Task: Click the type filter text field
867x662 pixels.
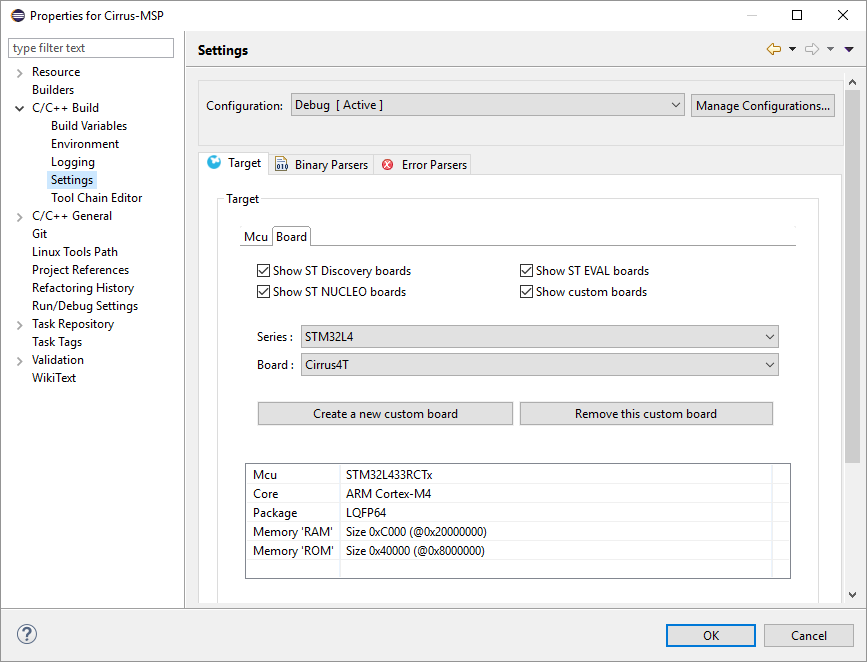Action: 91,48
